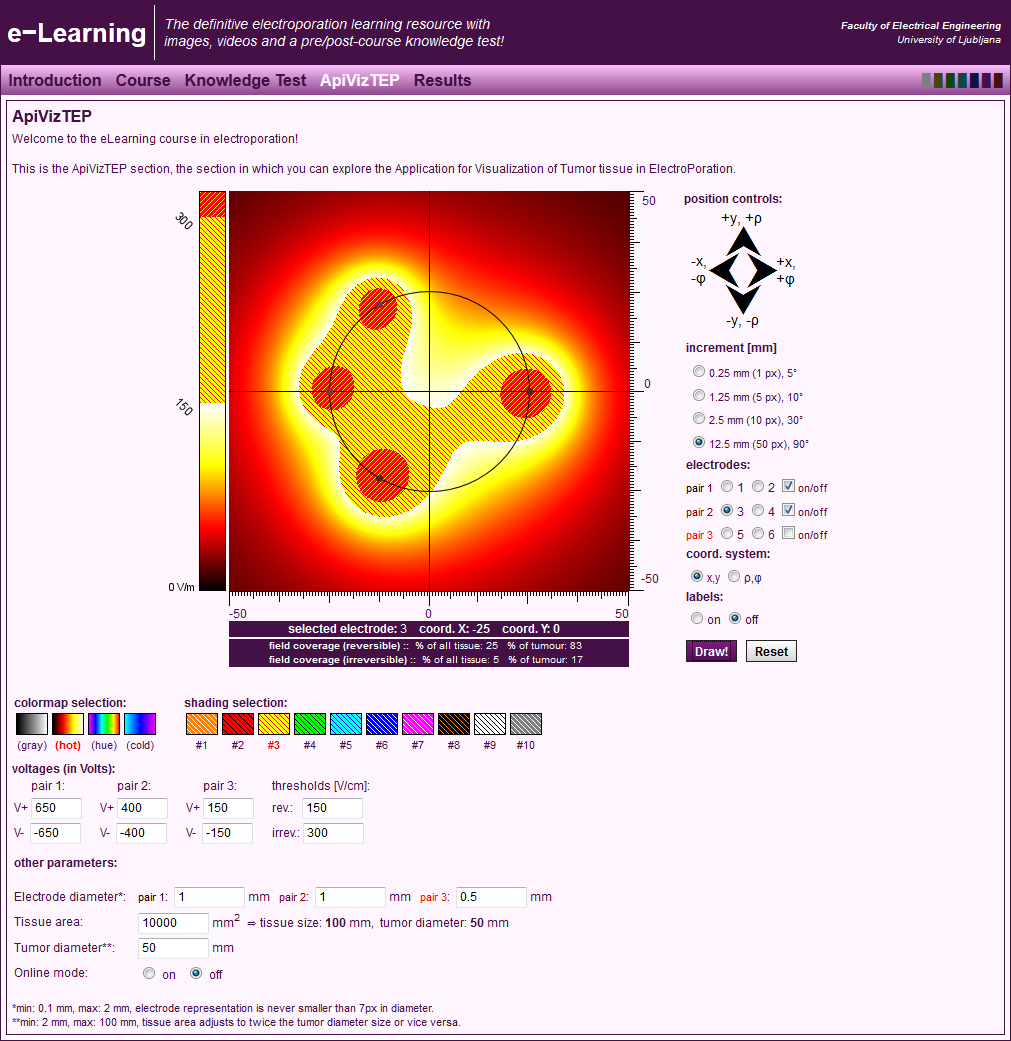Select the hot colormap
The image size is (1011, 1041).
coord(68,724)
